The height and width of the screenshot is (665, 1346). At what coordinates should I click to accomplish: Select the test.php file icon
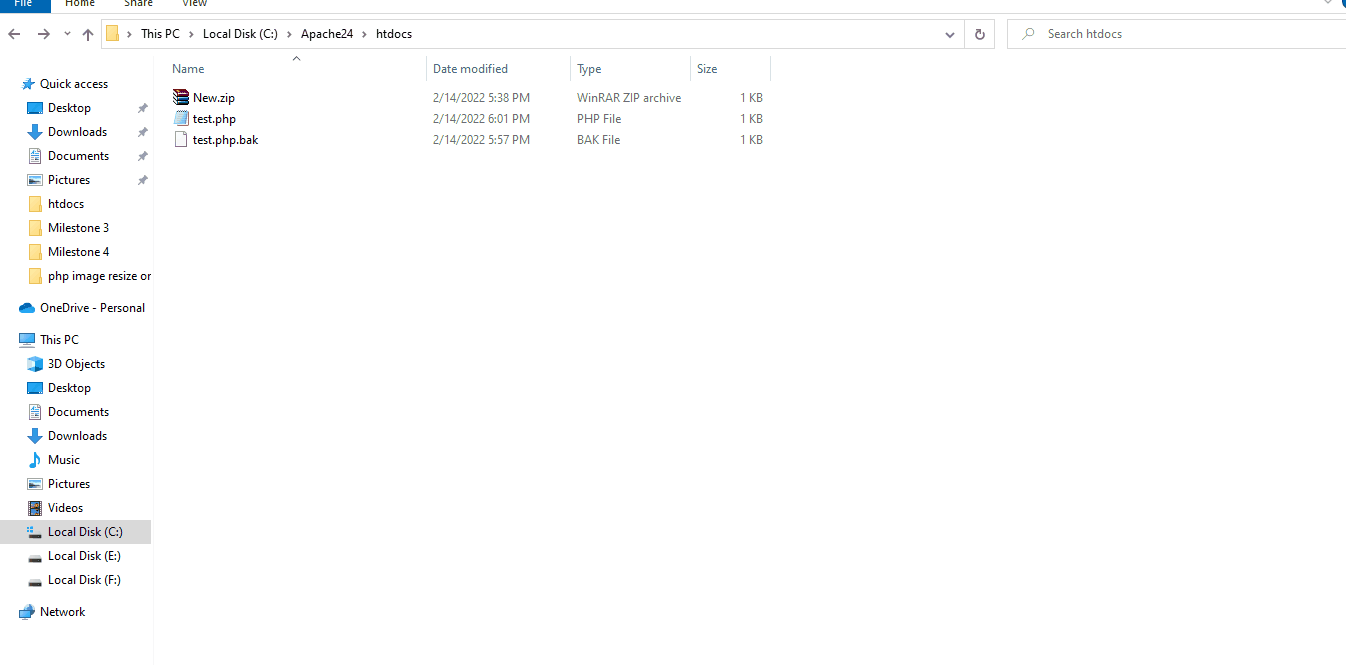[181, 118]
